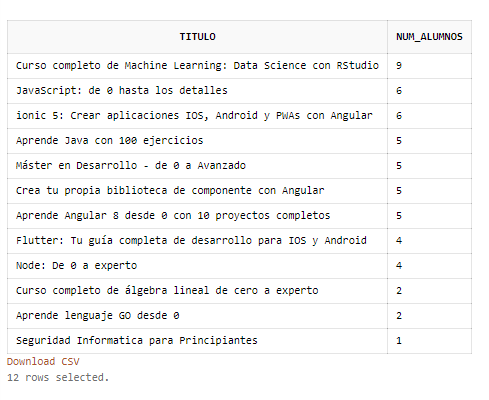Select Crea tu propia biblioteca de componente row
The image size is (489, 400).
click(x=239, y=191)
